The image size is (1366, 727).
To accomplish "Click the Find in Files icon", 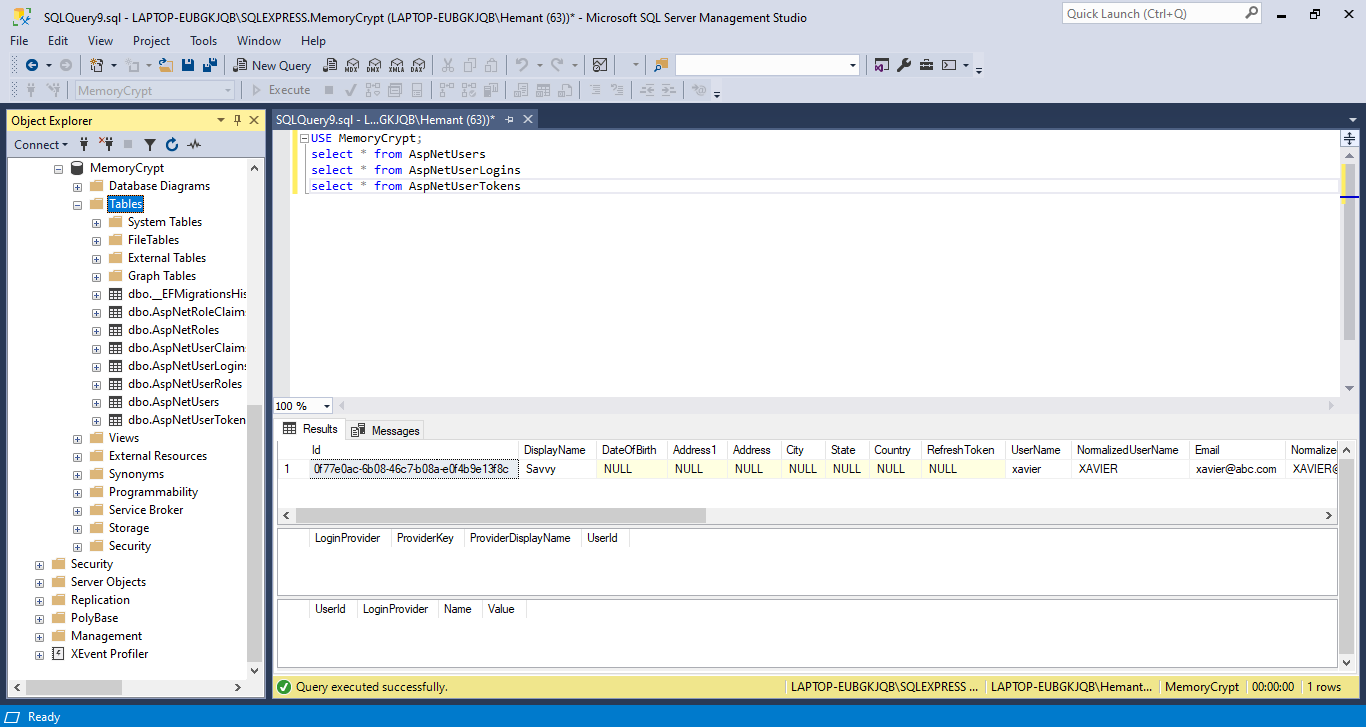I will click(660, 65).
